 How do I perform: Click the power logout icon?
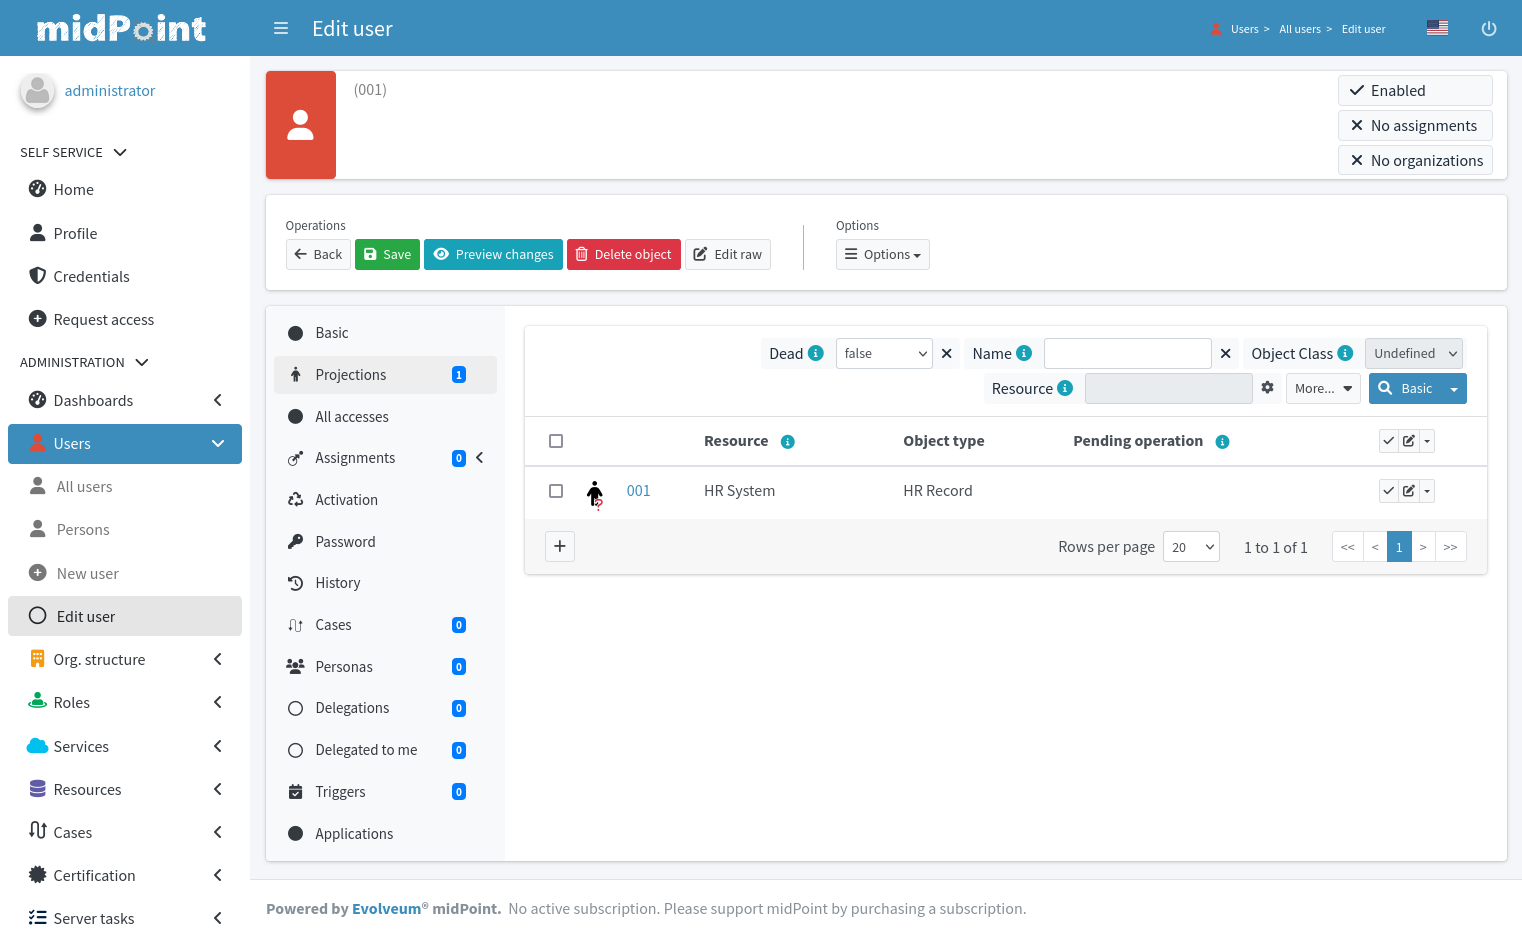pyautogui.click(x=1488, y=29)
